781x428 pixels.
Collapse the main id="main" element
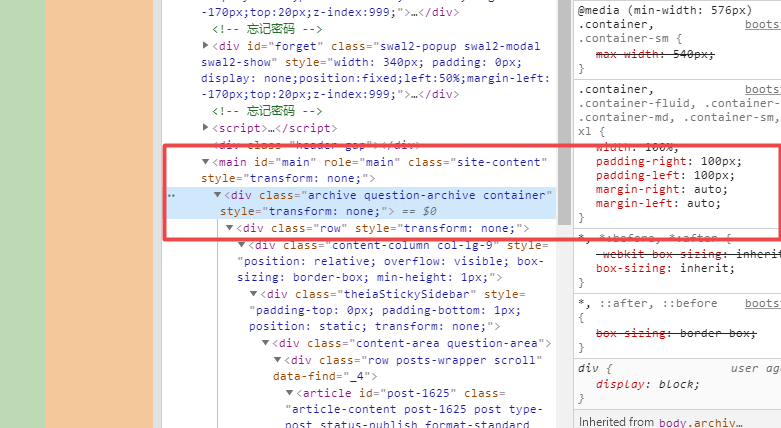(205, 162)
